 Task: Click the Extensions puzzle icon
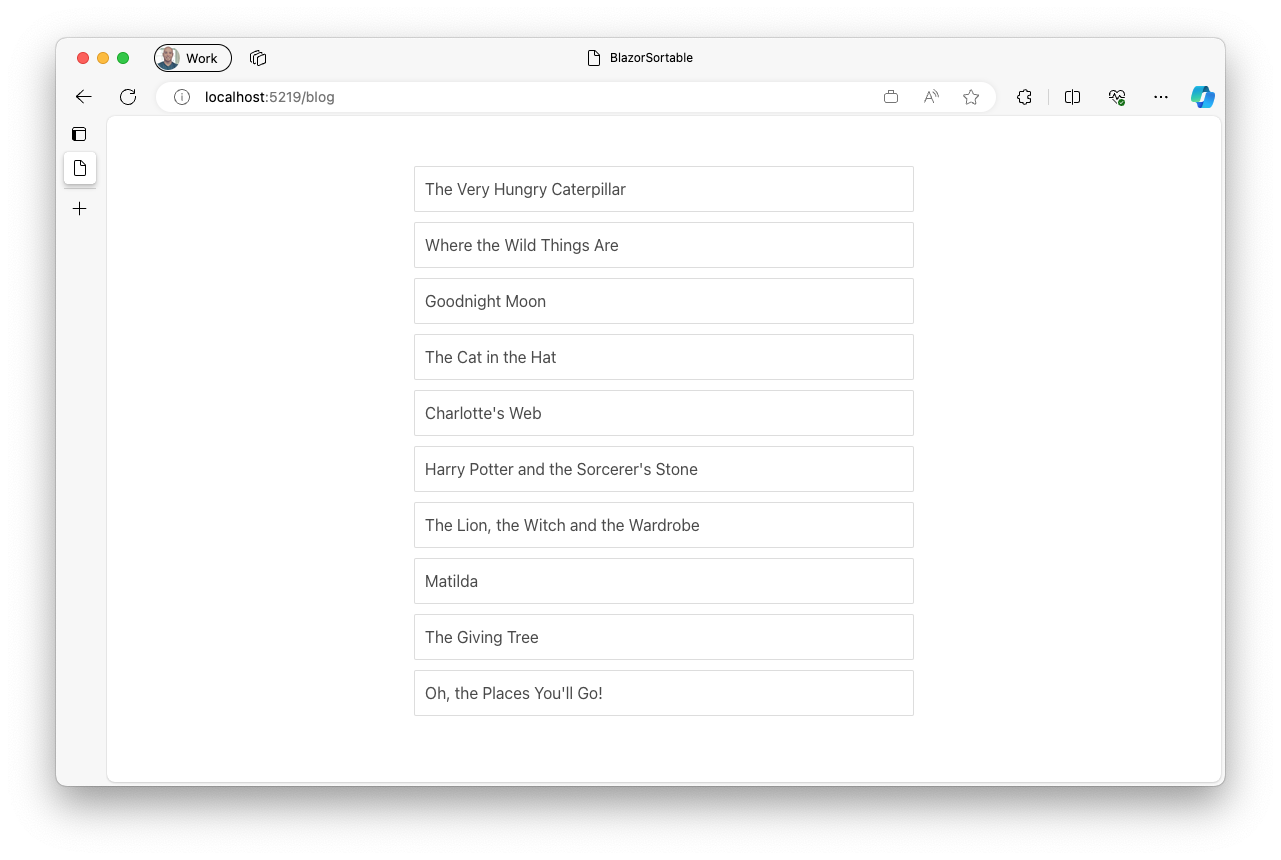[x=1024, y=97]
